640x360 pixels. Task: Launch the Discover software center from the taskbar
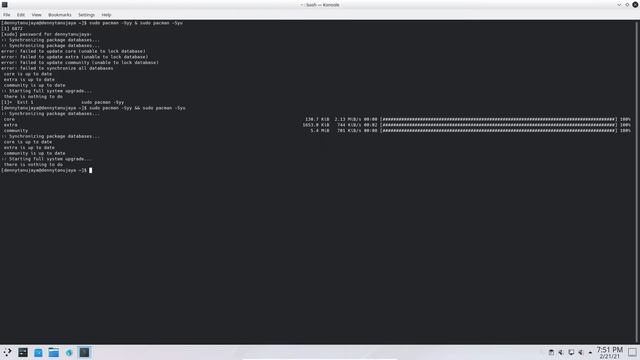coord(38,352)
